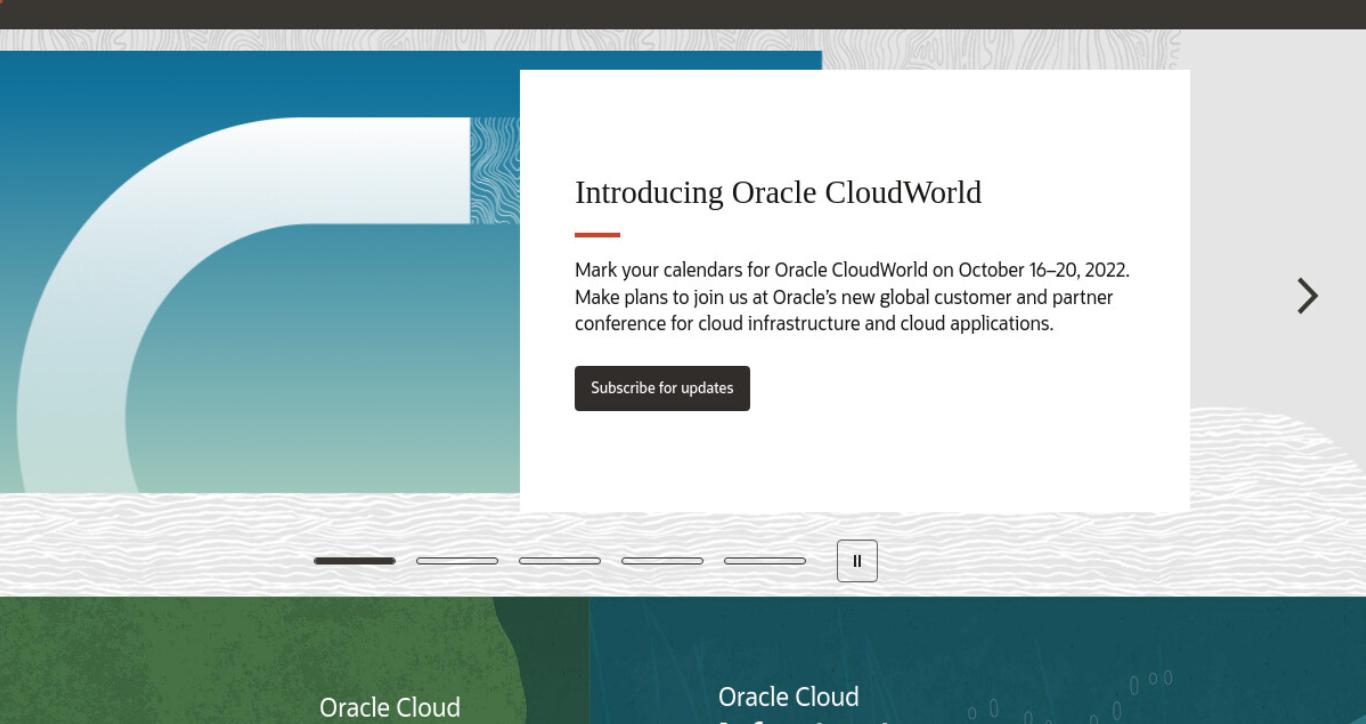
Task: Select the first carousel slide indicator
Action: pos(355,561)
